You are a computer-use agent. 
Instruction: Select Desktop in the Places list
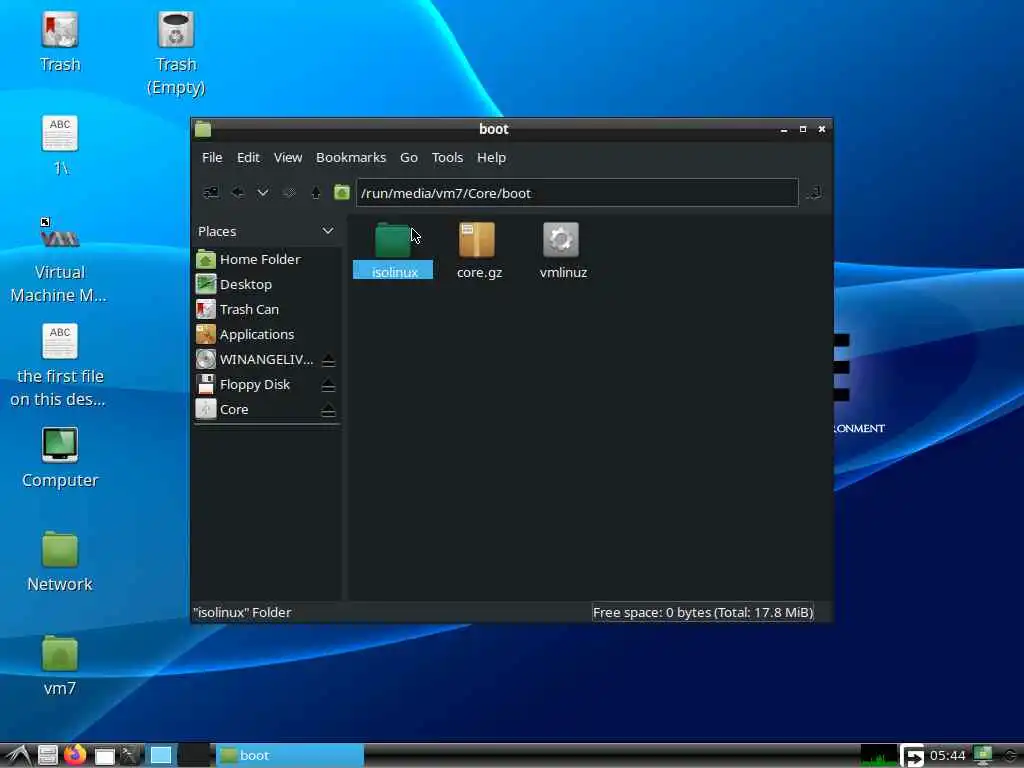(x=266, y=284)
